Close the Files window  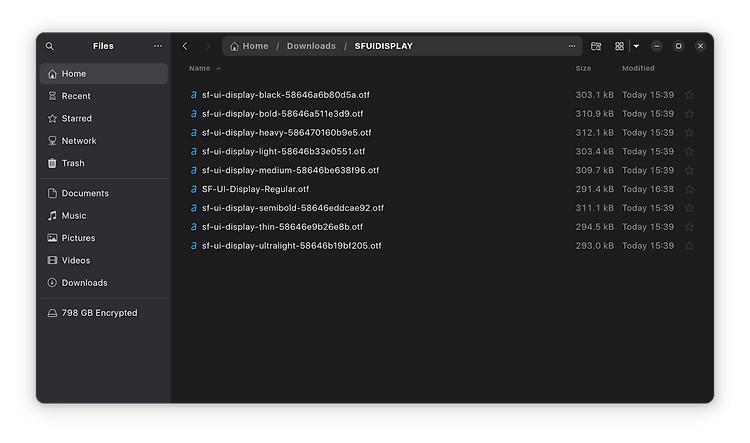700,46
